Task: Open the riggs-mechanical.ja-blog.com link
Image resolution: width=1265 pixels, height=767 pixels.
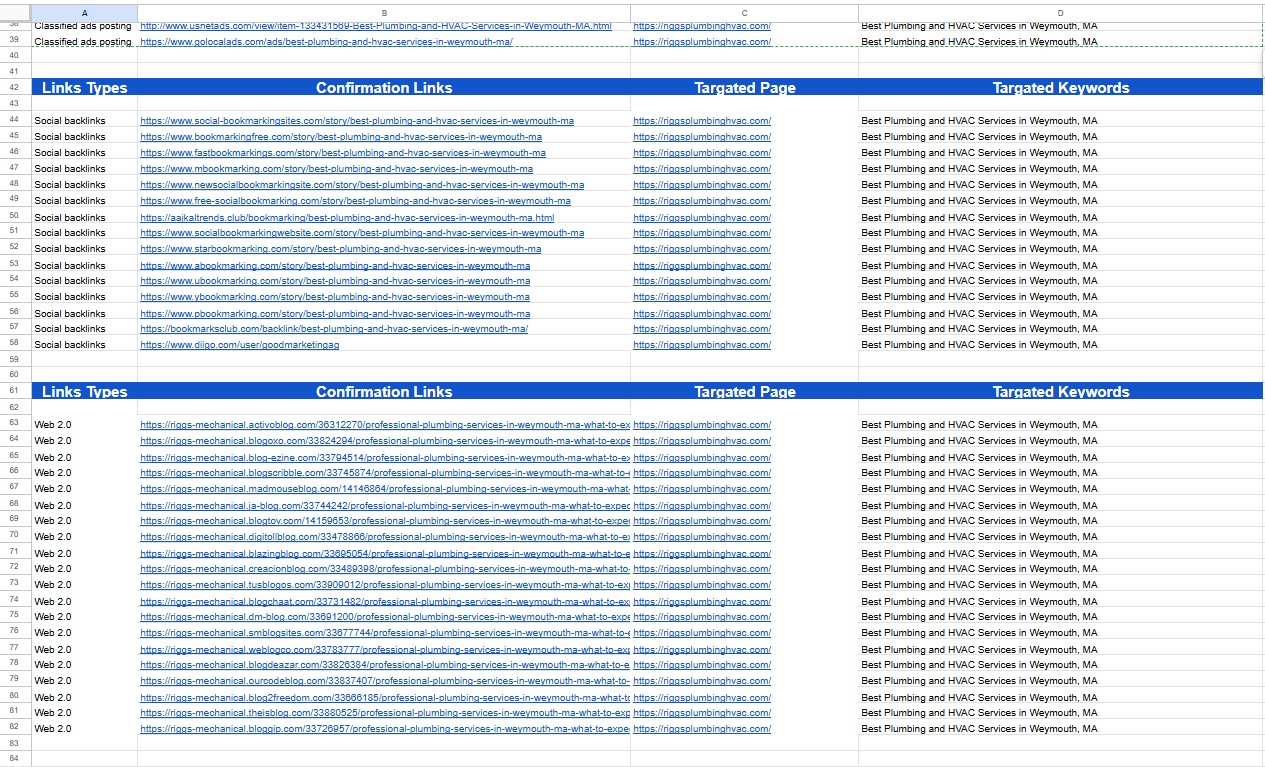Action: tap(385, 506)
